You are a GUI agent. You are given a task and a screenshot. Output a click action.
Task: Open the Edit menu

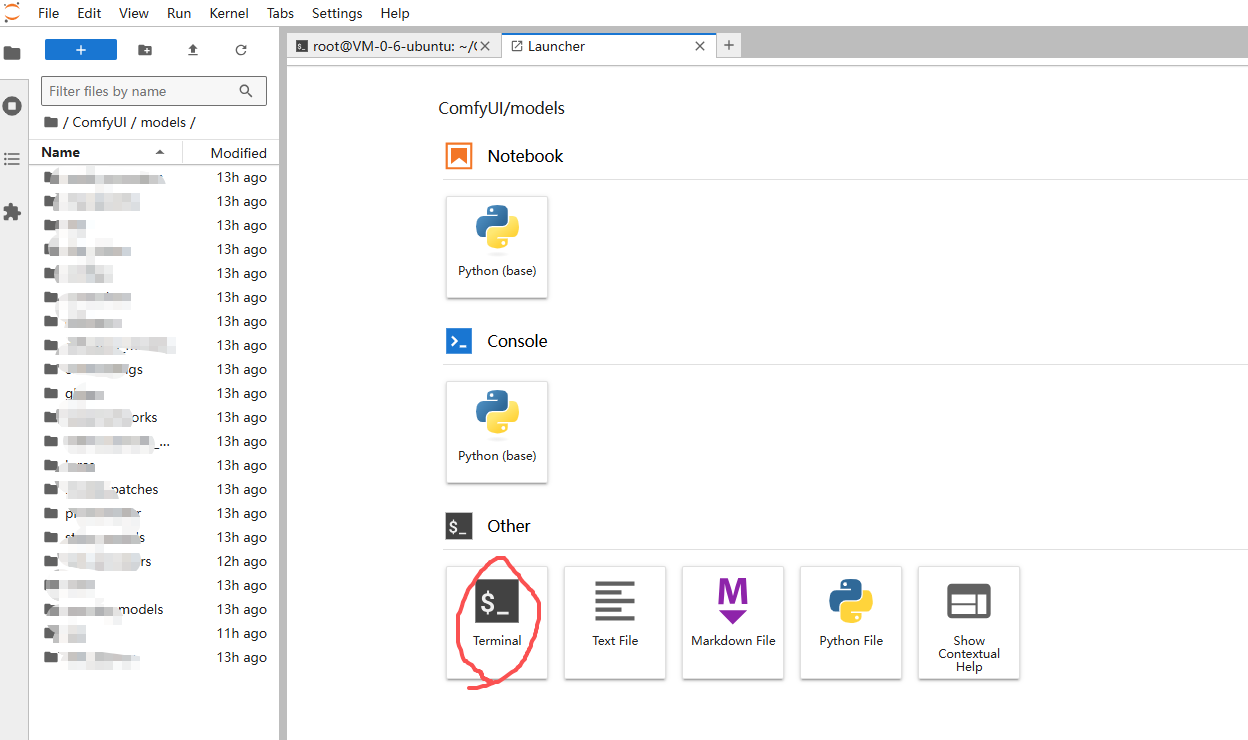point(89,13)
